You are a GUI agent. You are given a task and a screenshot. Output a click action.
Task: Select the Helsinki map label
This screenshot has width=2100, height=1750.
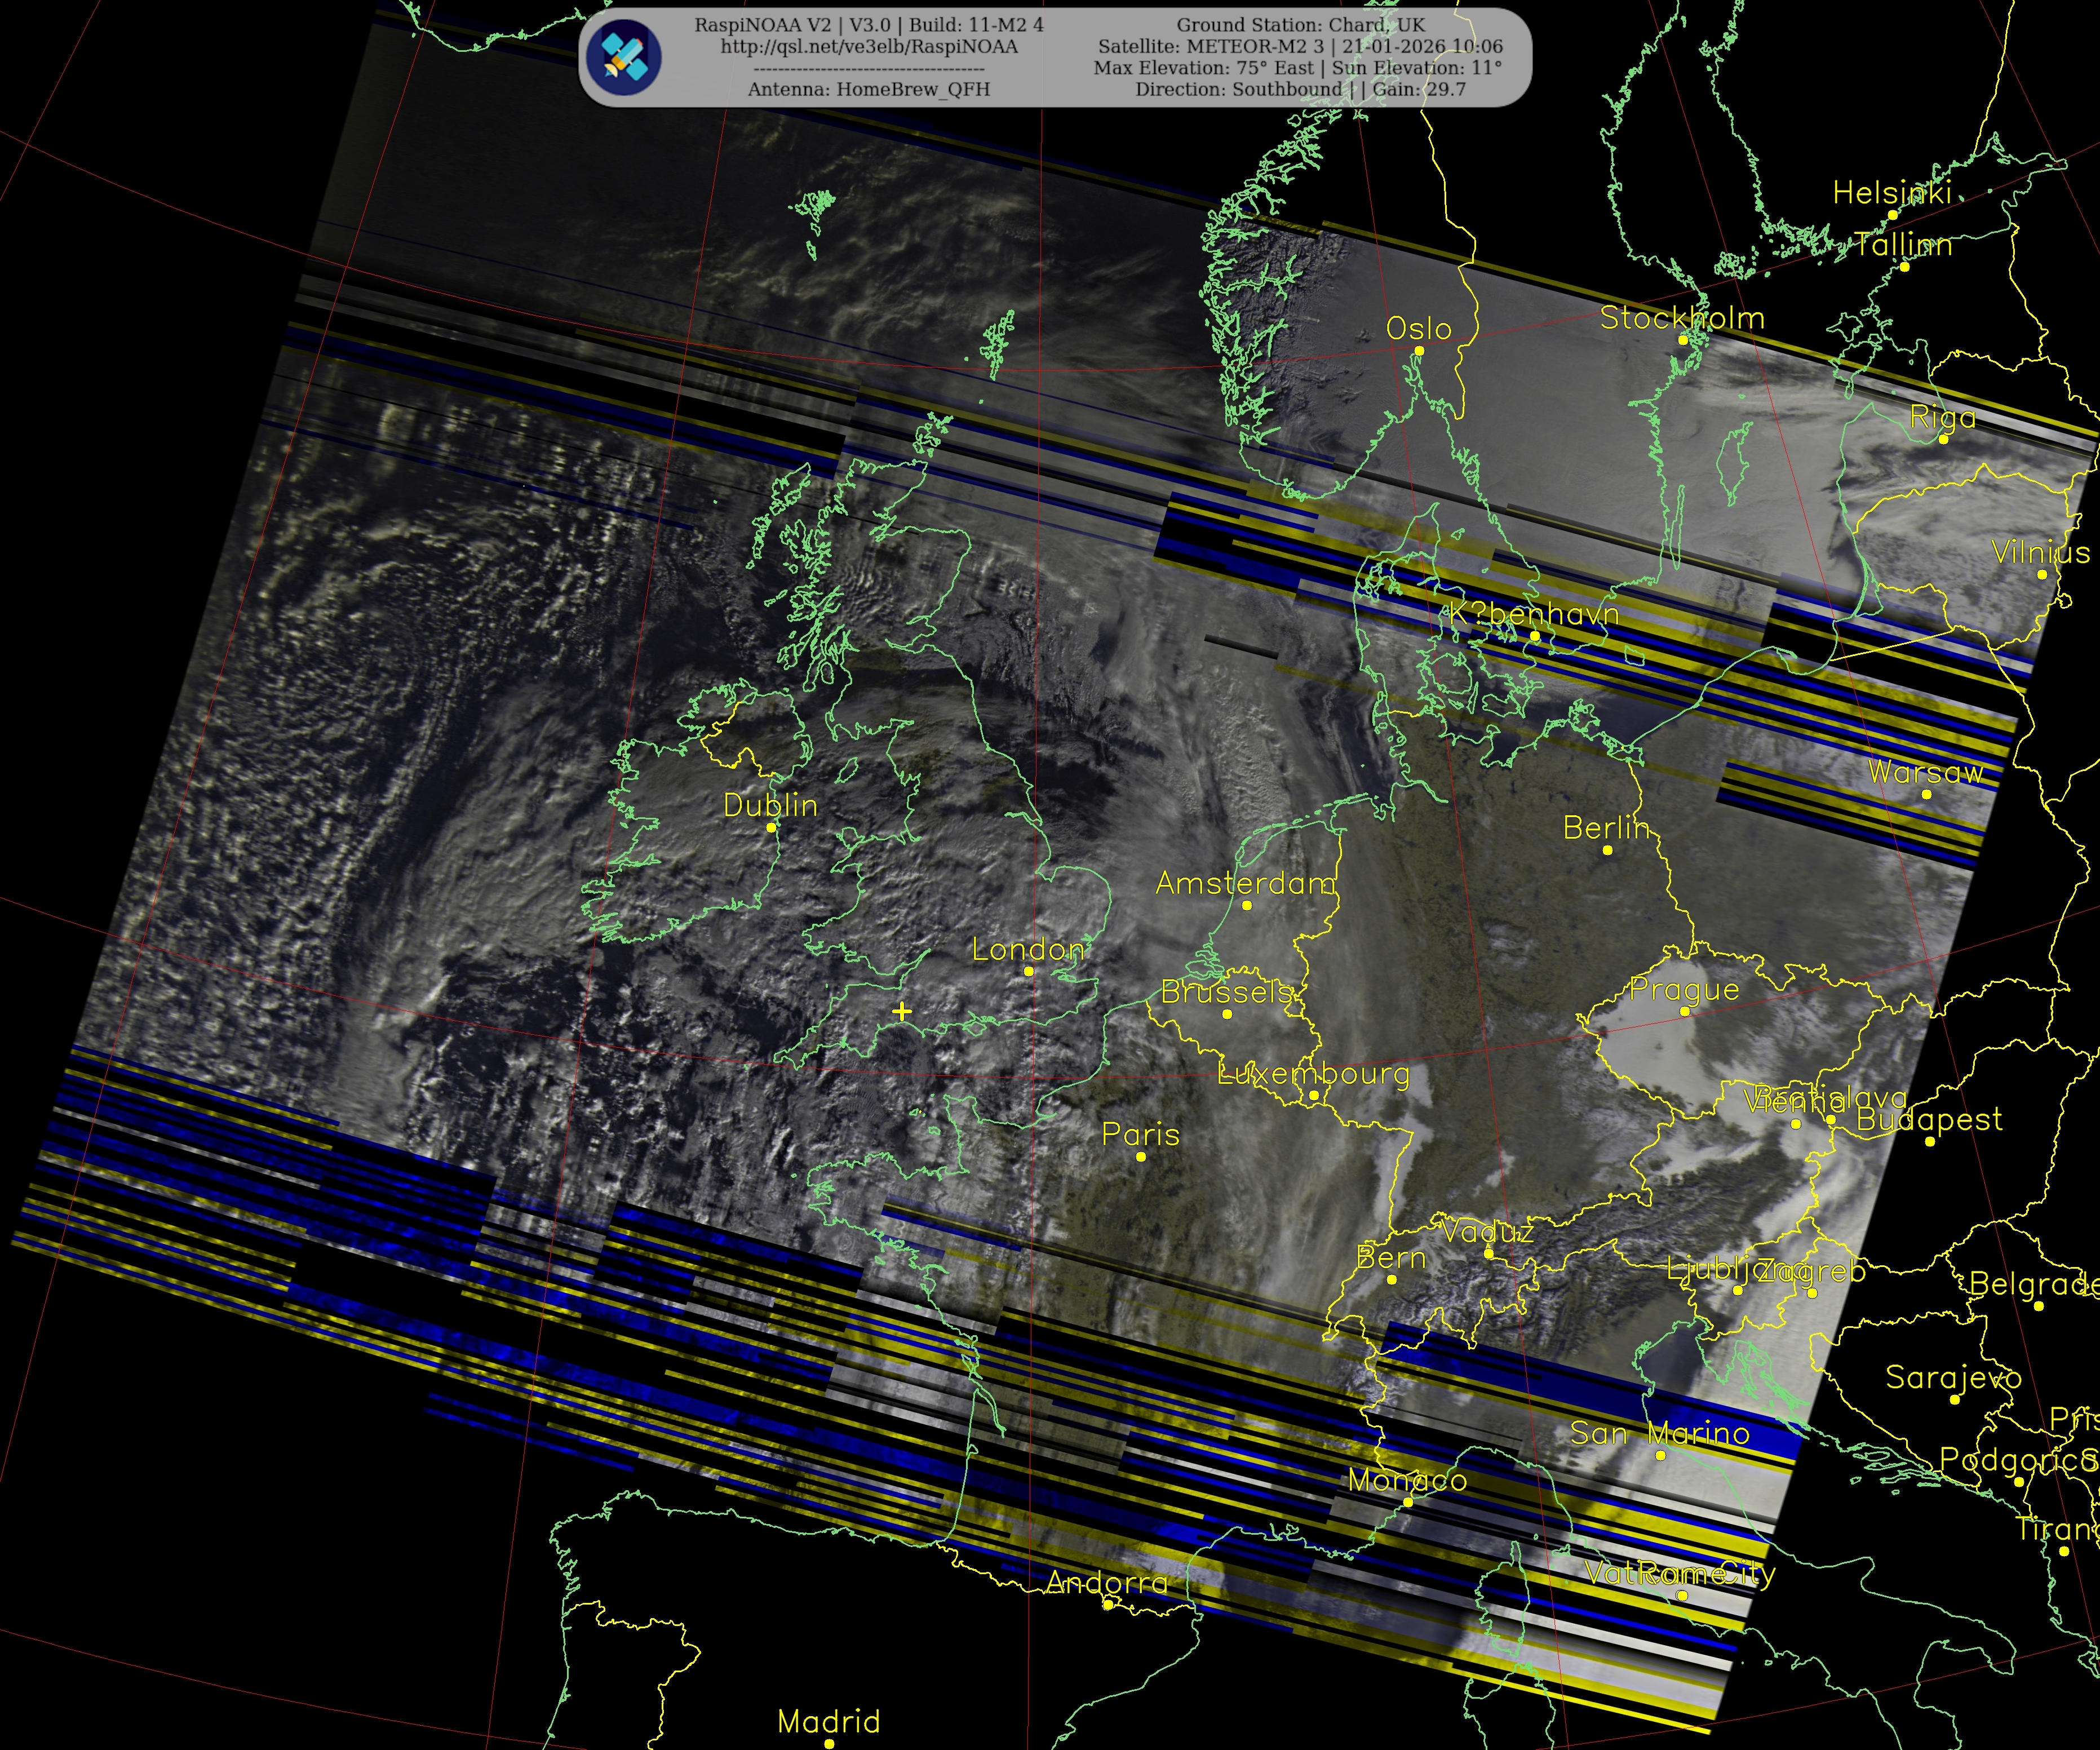tap(1891, 193)
